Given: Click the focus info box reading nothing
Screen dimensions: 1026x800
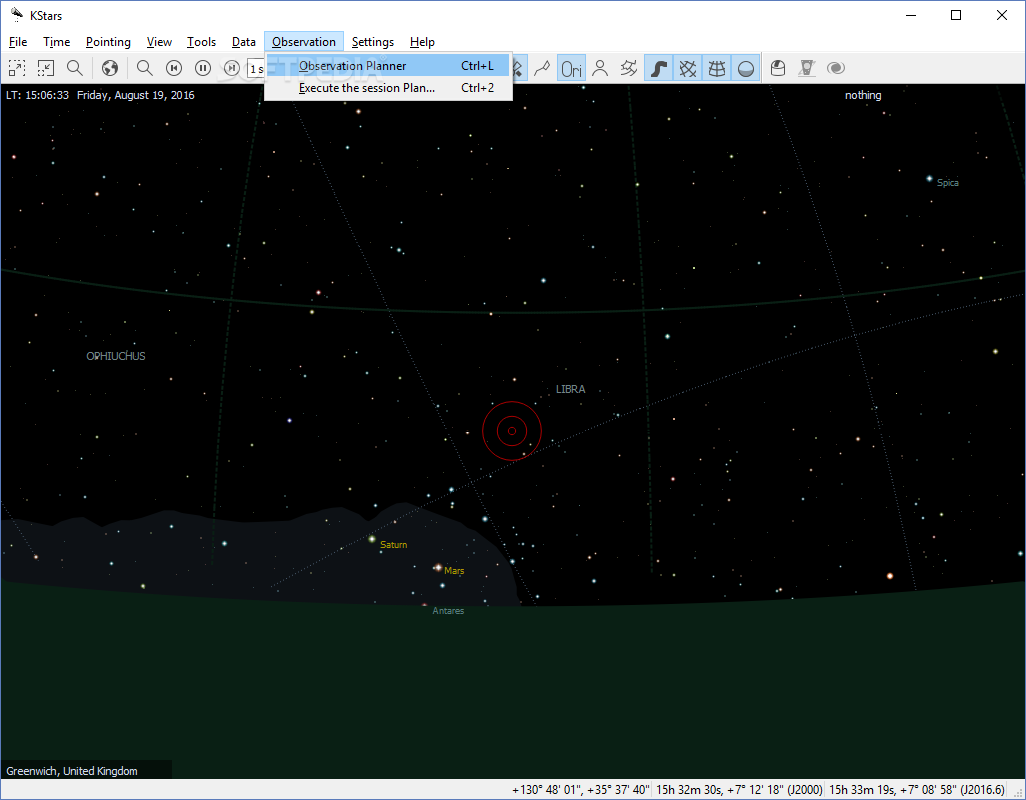Looking at the screenshot, I should [x=863, y=95].
